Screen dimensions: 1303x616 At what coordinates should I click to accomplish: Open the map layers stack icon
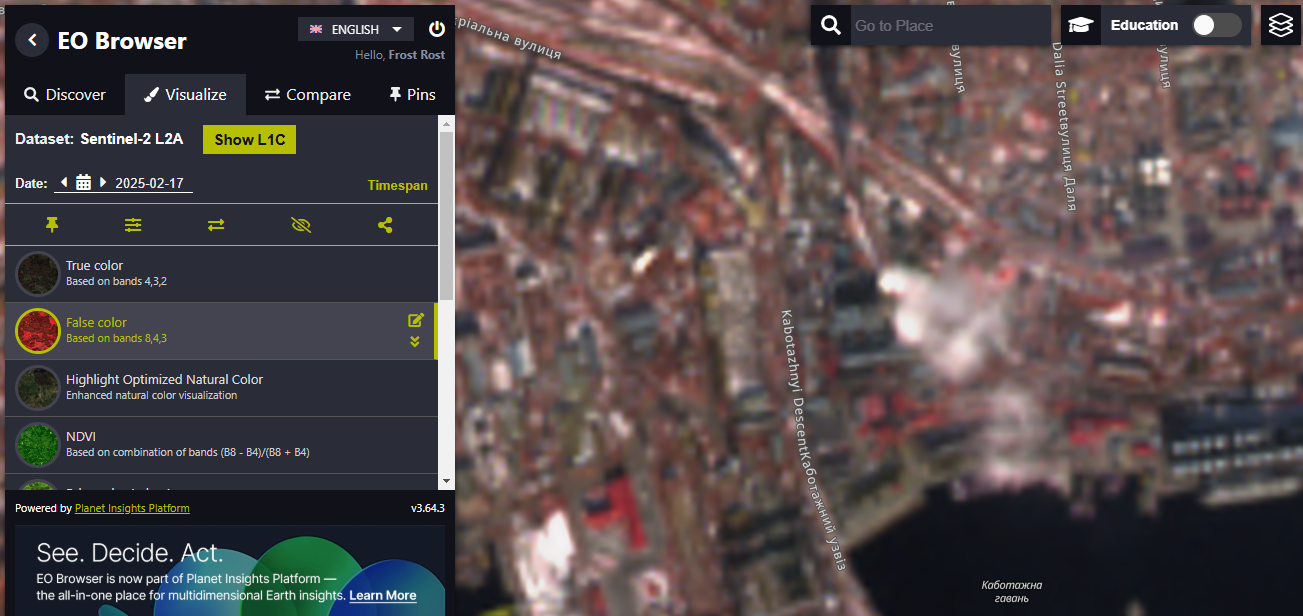click(1281, 25)
